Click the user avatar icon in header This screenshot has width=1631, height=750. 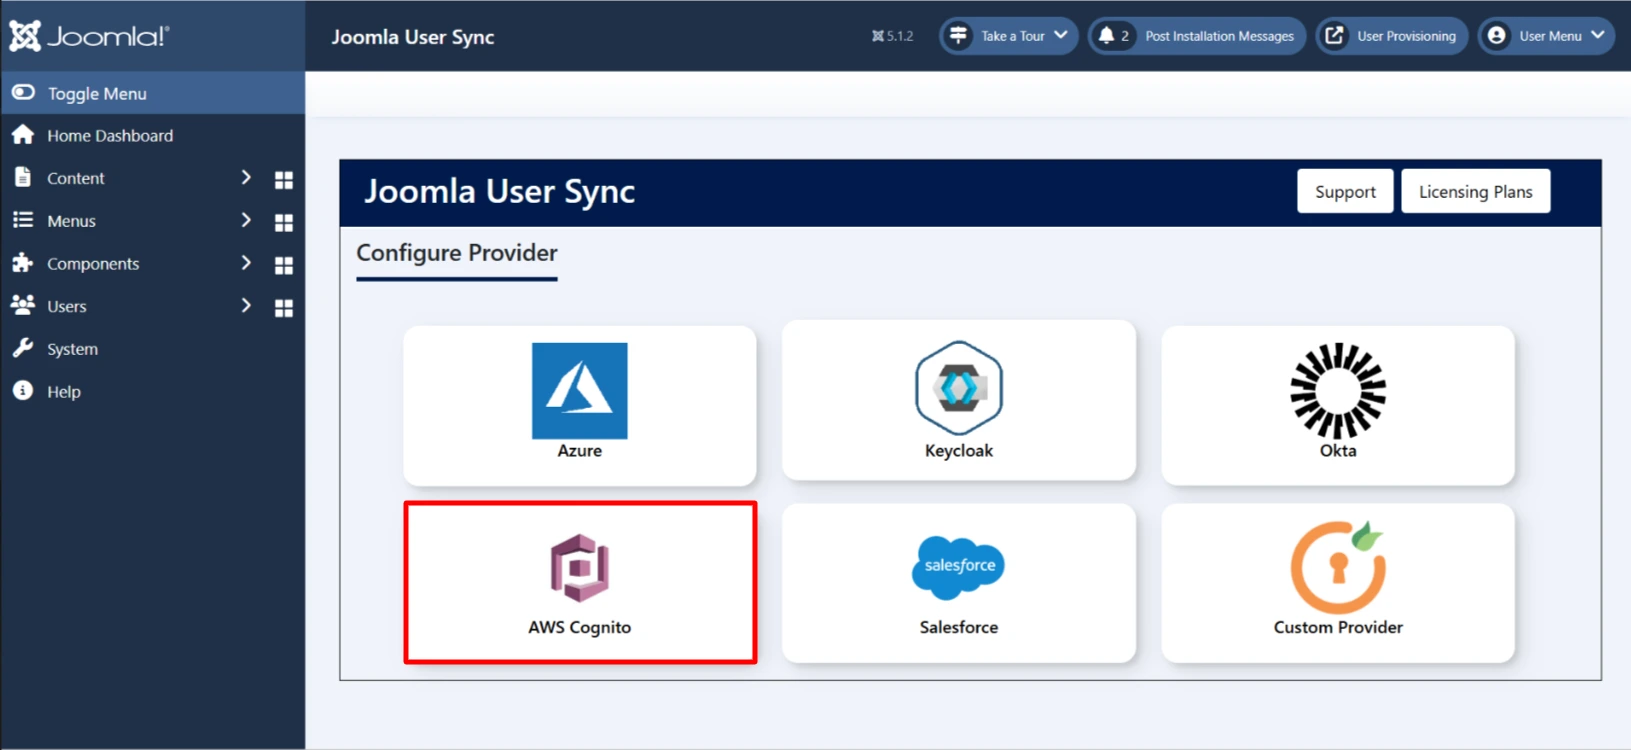click(1496, 36)
